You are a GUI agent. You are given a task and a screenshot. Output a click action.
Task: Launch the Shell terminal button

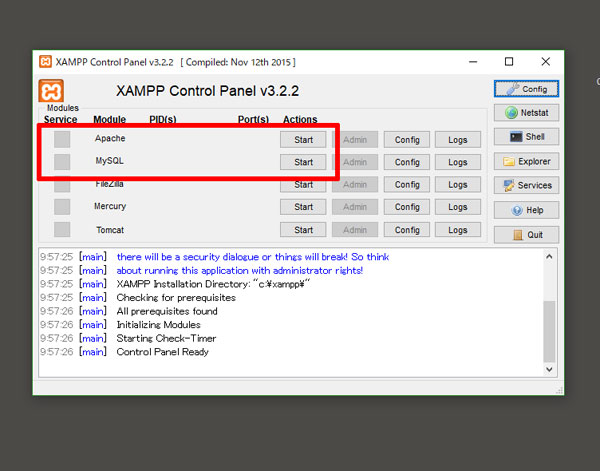click(526, 137)
